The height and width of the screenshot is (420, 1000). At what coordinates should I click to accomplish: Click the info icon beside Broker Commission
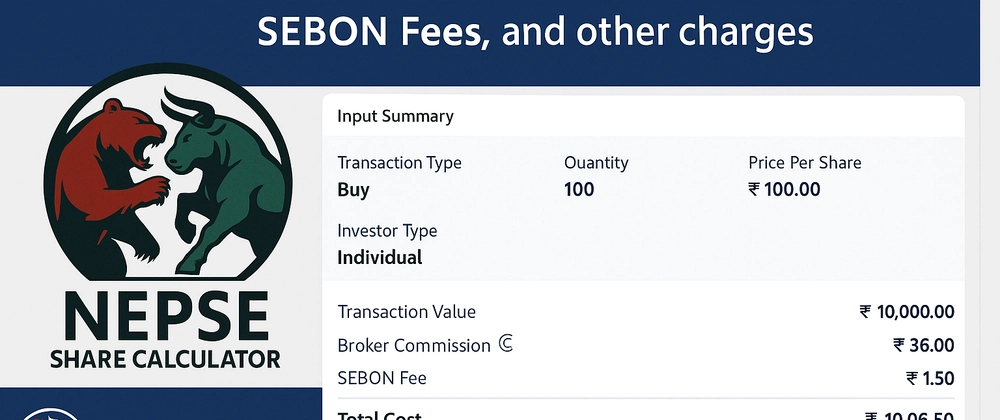coord(505,345)
